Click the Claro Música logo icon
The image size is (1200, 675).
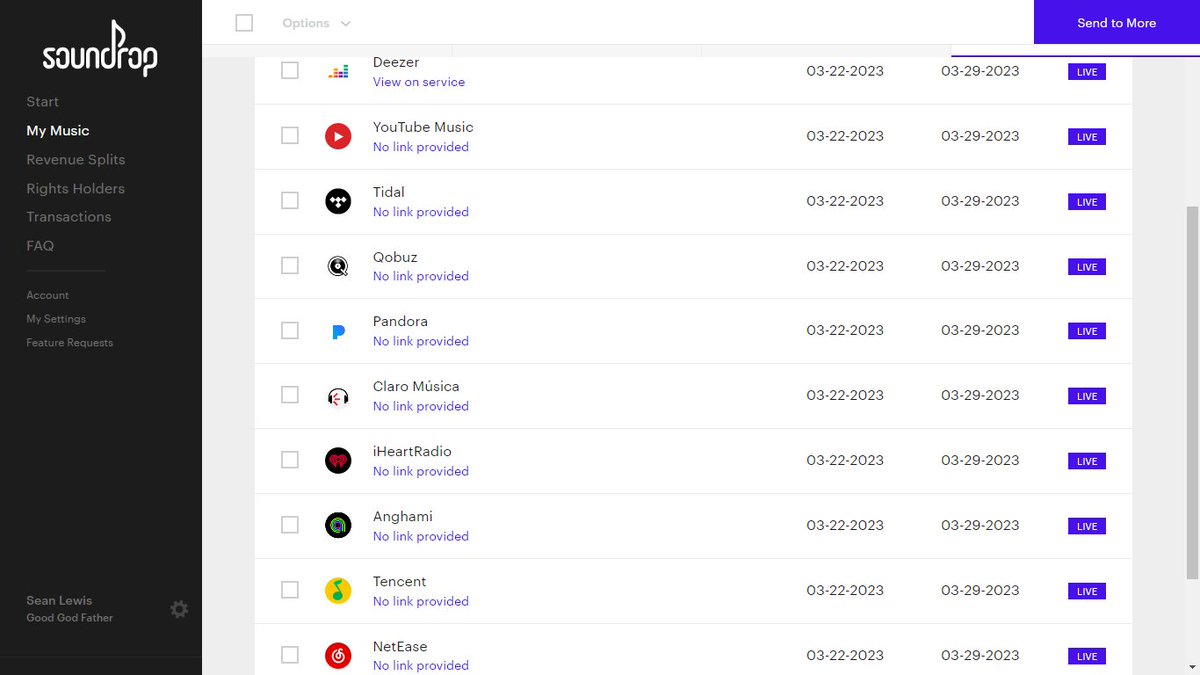[x=338, y=396]
